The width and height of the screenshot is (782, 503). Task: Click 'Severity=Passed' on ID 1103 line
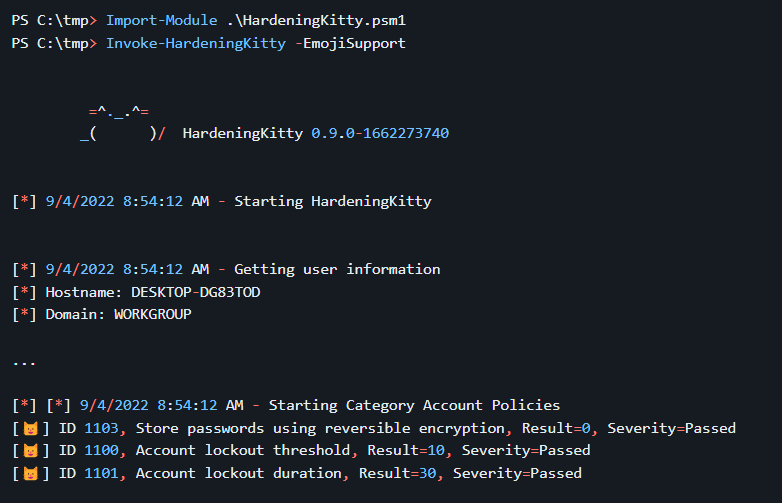click(x=671, y=428)
